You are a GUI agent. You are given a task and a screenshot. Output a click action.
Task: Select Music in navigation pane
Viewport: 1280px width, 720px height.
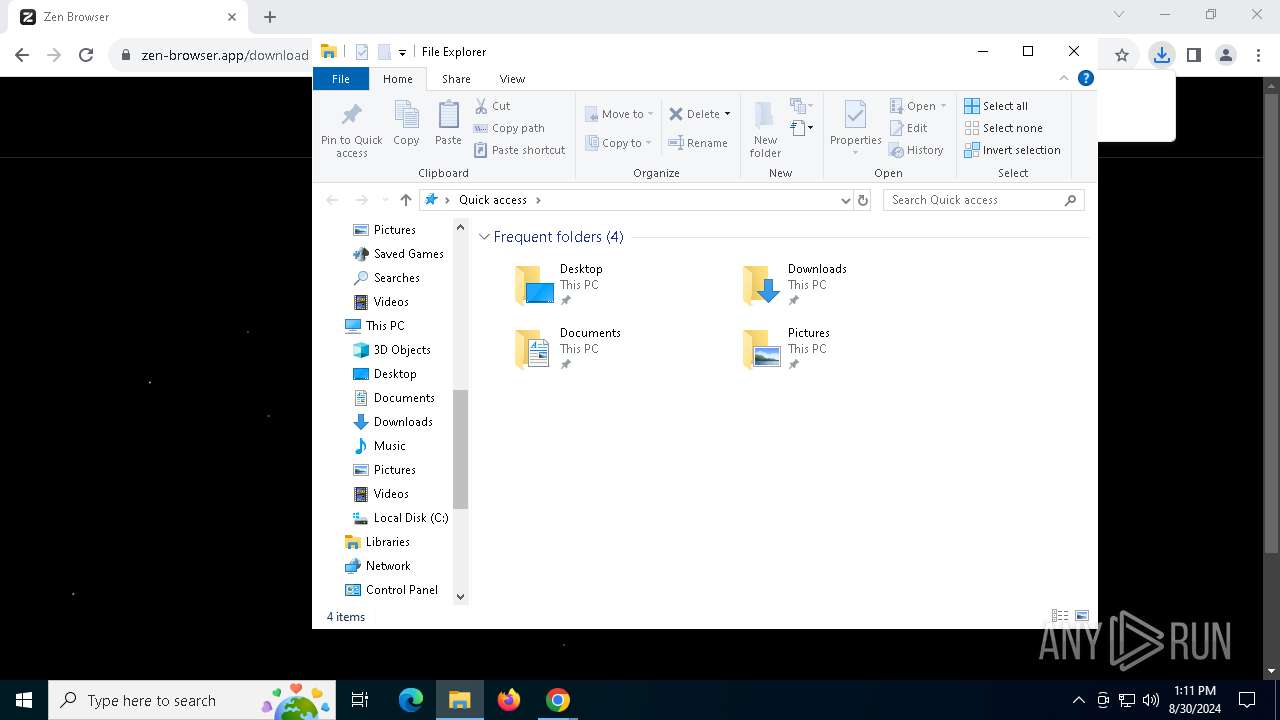[x=380, y=446]
